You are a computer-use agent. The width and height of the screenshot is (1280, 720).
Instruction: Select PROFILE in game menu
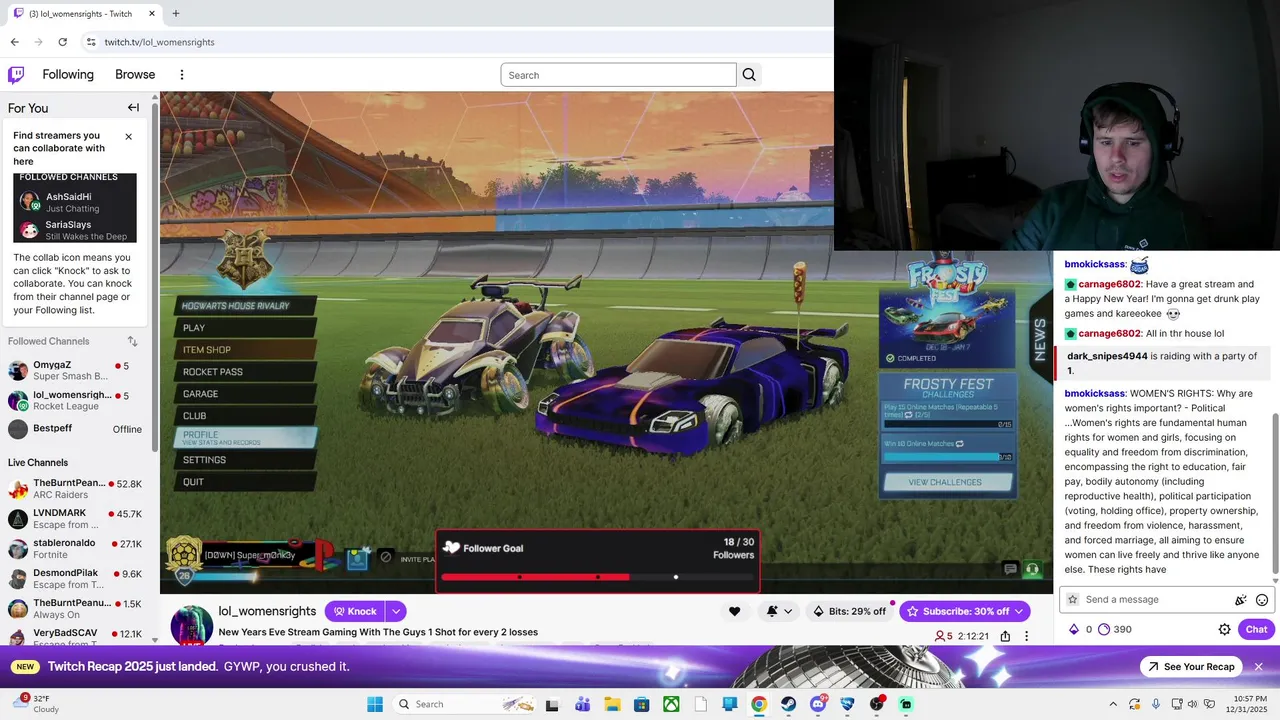point(245,438)
